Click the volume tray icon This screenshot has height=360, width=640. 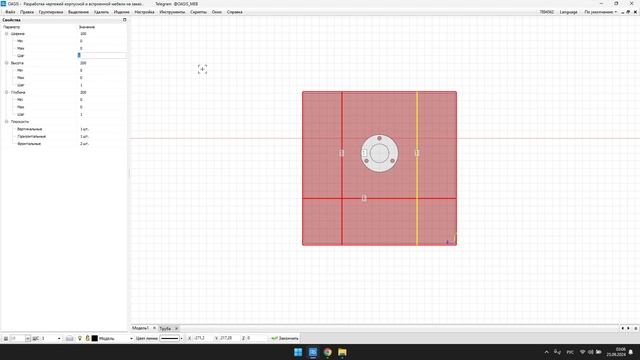591,352
